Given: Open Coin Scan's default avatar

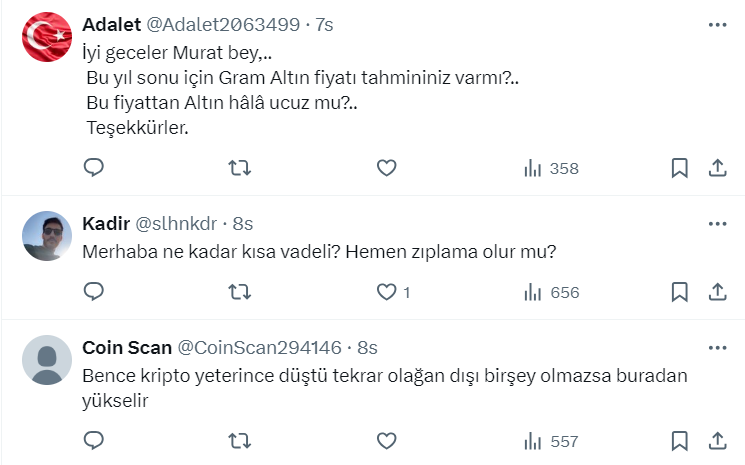Looking at the screenshot, I should (x=46, y=361).
